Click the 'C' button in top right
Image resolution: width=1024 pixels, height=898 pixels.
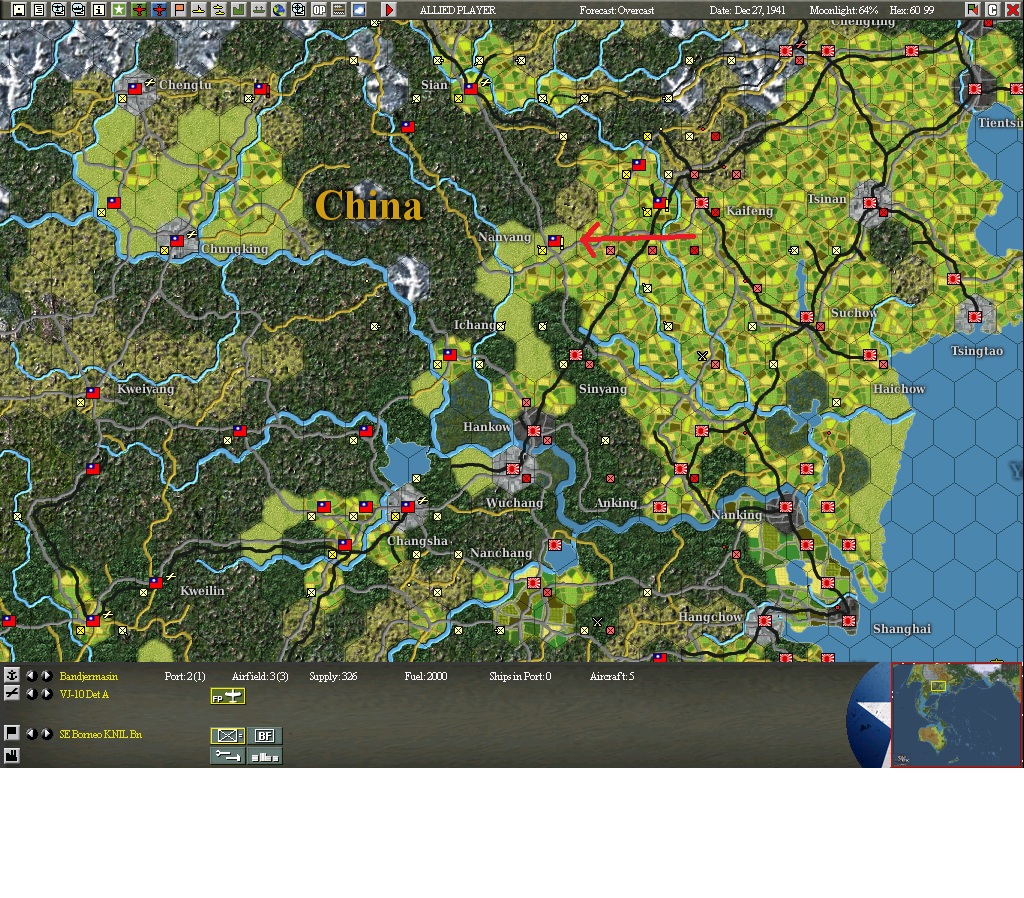pos(992,10)
